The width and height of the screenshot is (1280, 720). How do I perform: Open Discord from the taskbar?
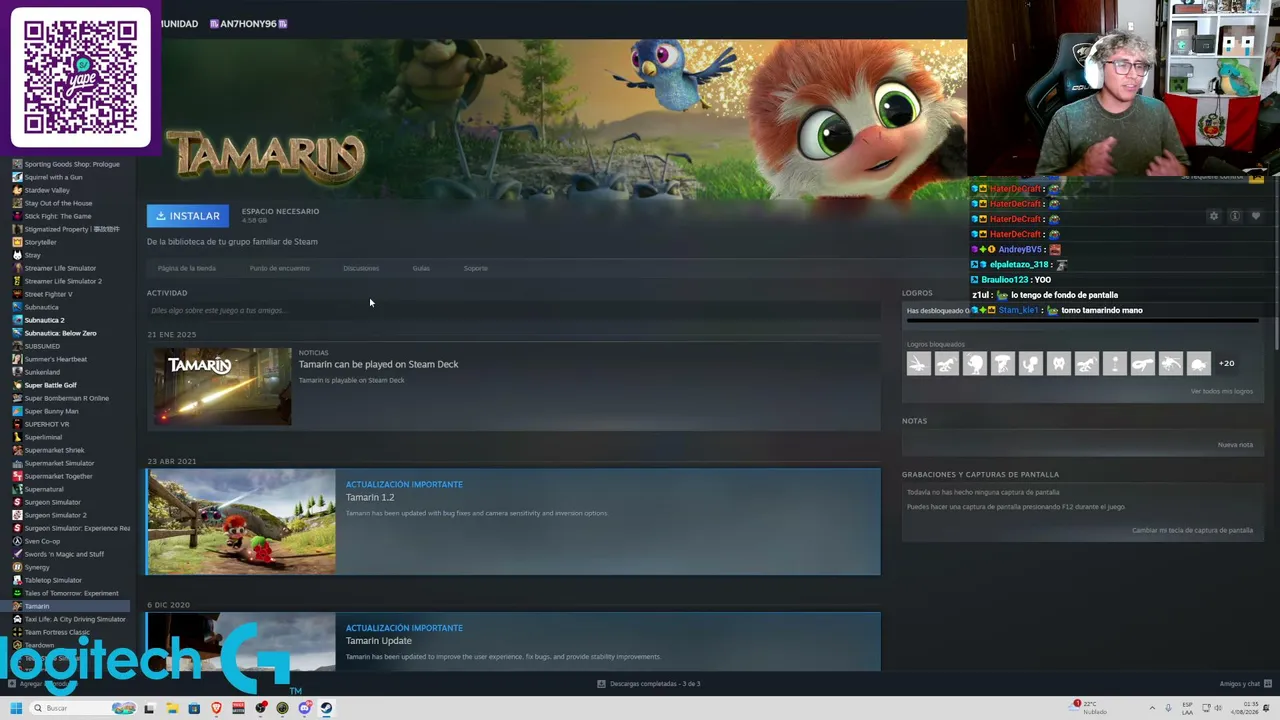pyautogui.click(x=304, y=708)
